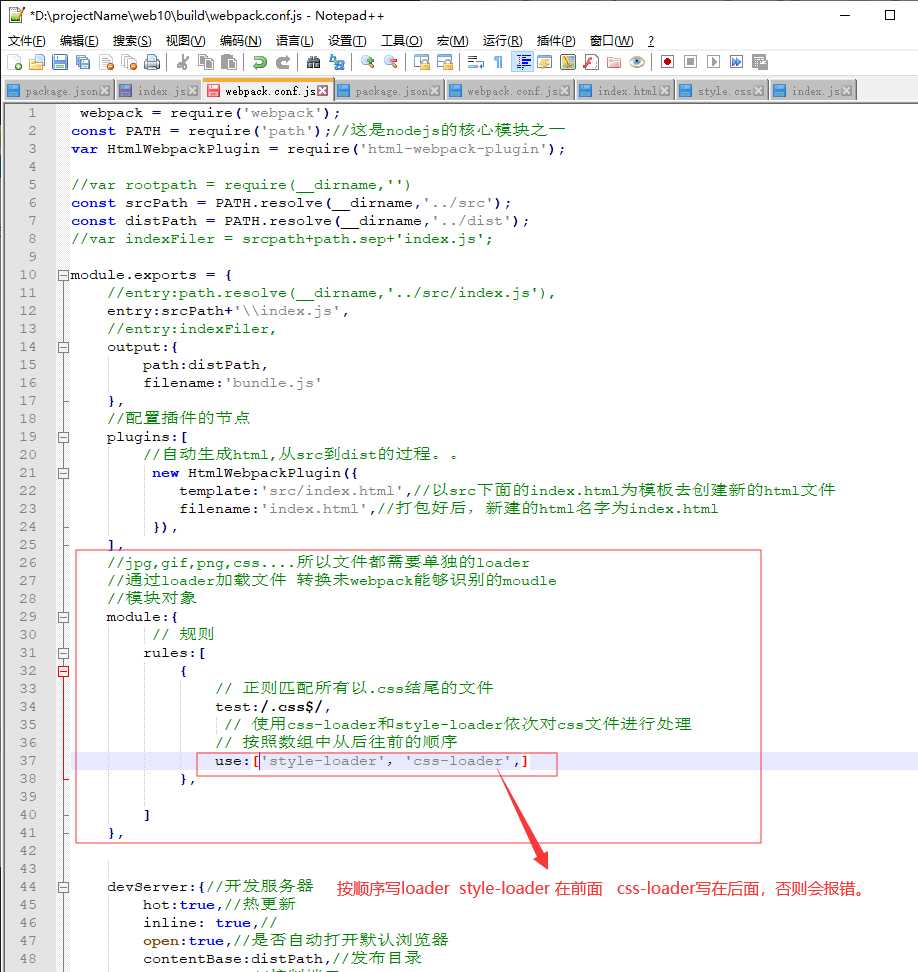Open the 插件(P) menu
918x972 pixels.
(x=556, y=41)
